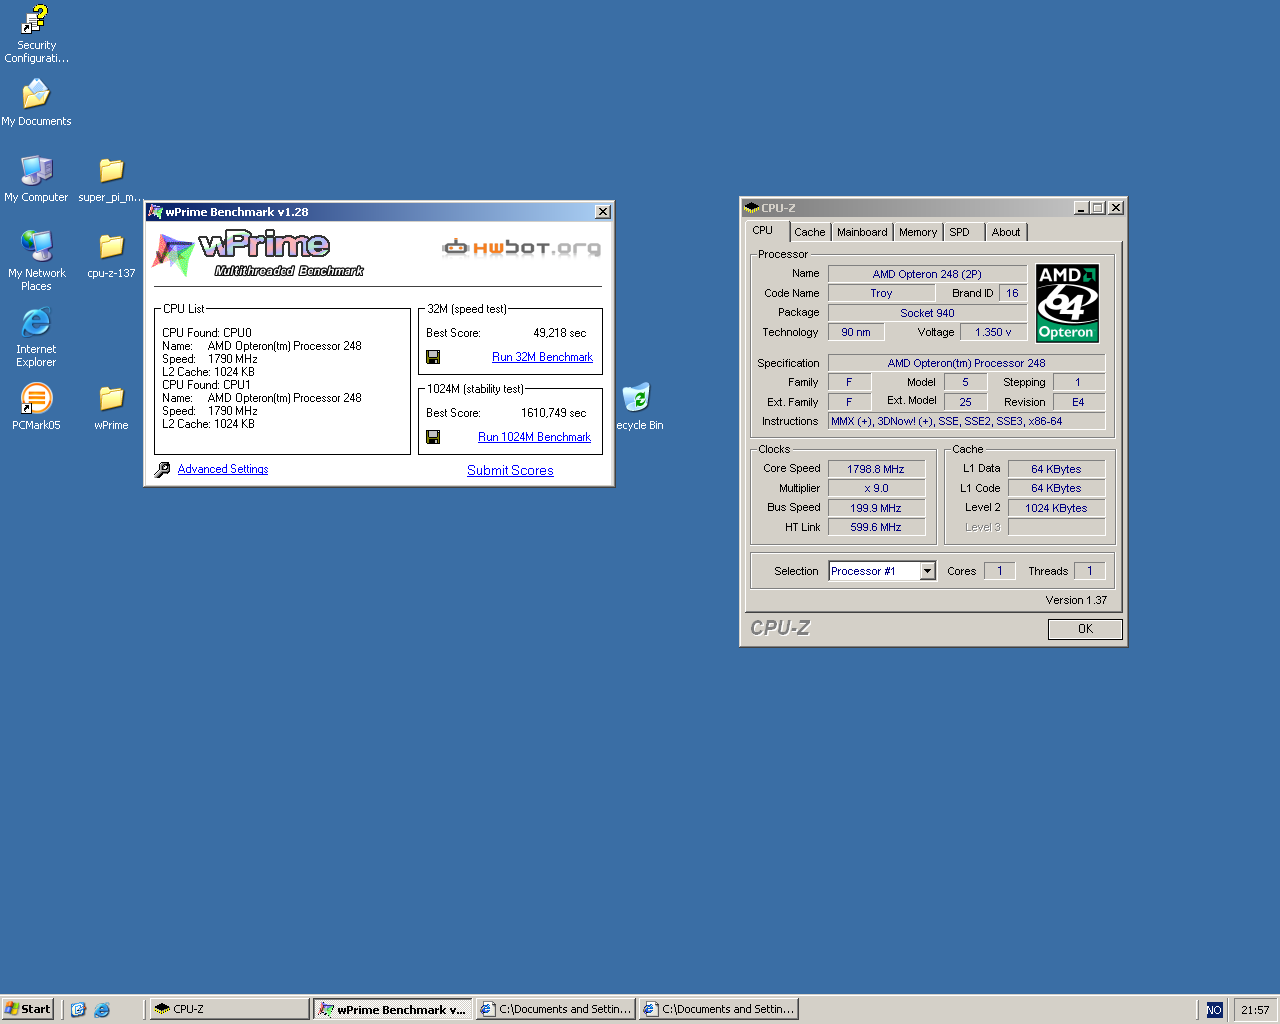Screen dimensions: 1280x1024
Task: Switch to Memory tab in CPU-Z
Action: tap(918, 232)
